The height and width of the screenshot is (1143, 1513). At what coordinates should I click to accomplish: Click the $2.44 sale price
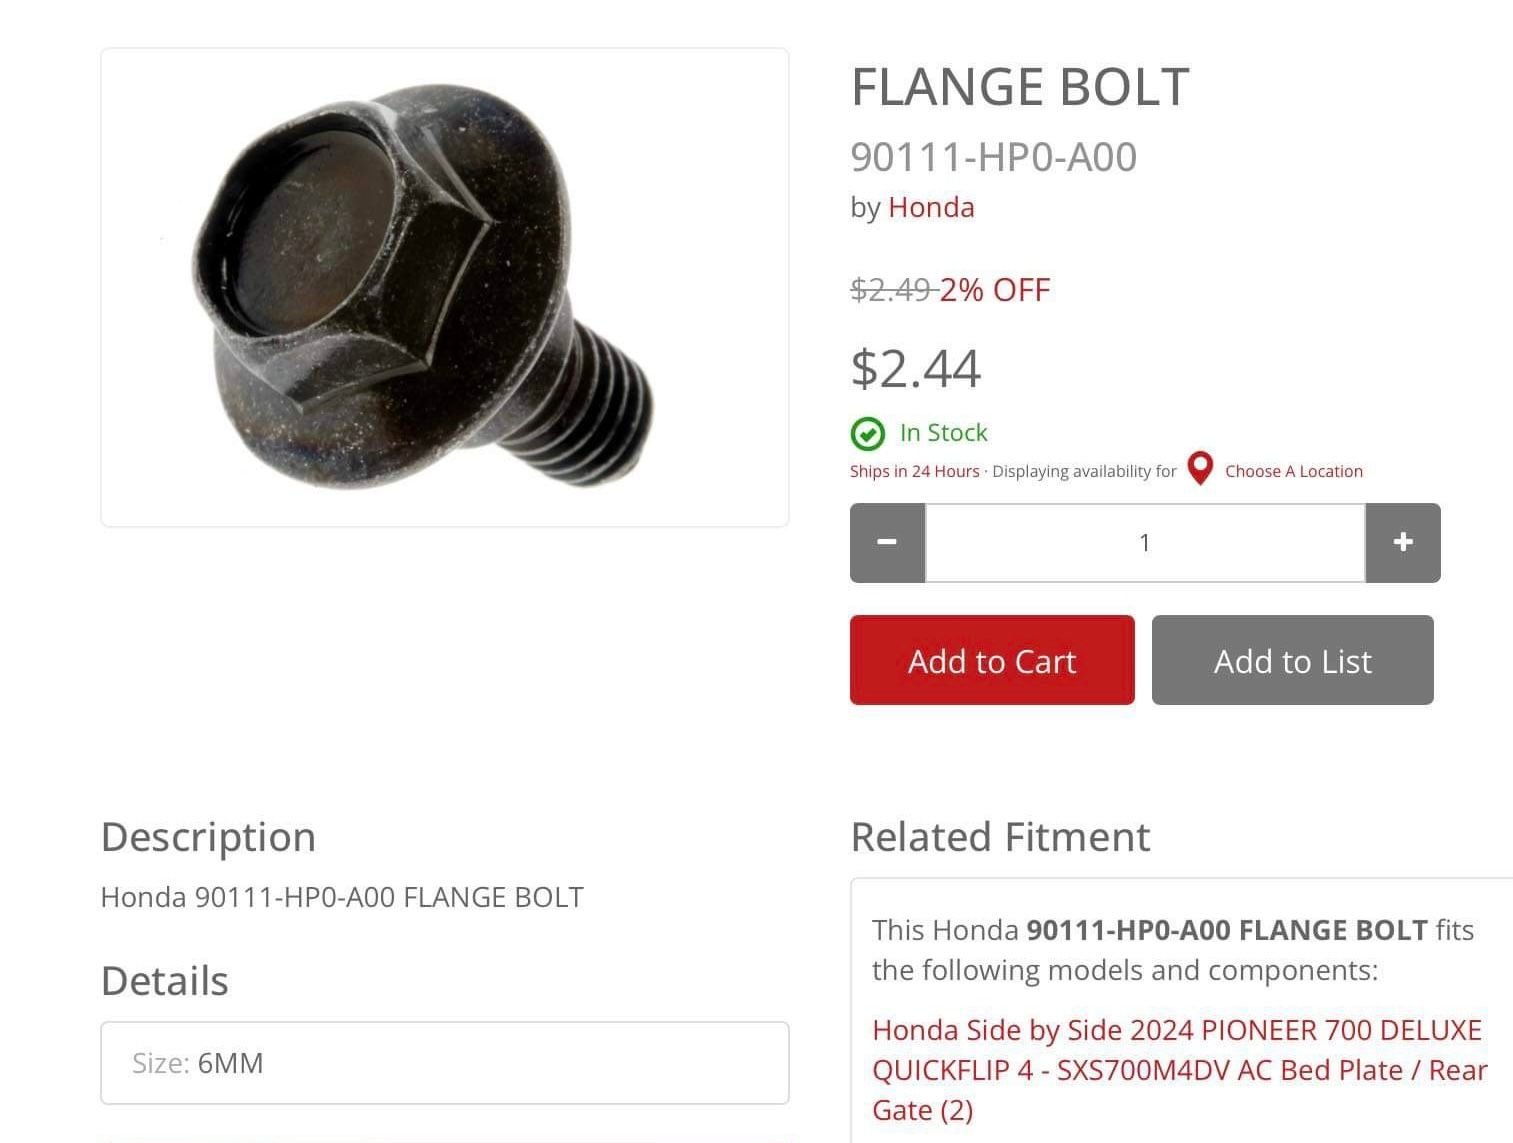[916, 368]
